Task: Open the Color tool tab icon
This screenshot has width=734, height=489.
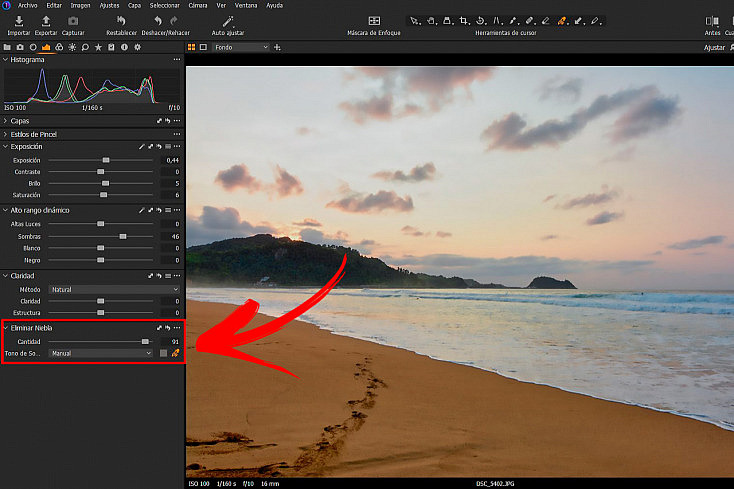Action: pos(59,47)
